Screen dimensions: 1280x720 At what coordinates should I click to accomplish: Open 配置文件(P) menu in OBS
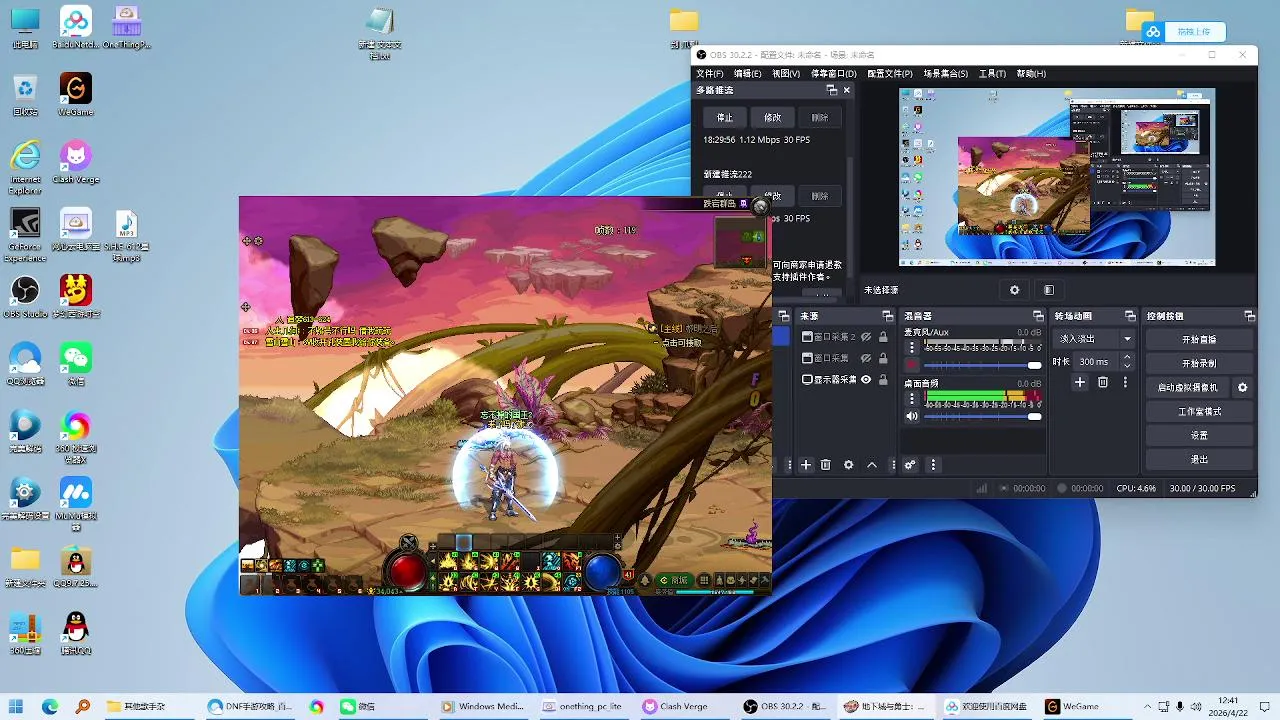click(889, 74)
